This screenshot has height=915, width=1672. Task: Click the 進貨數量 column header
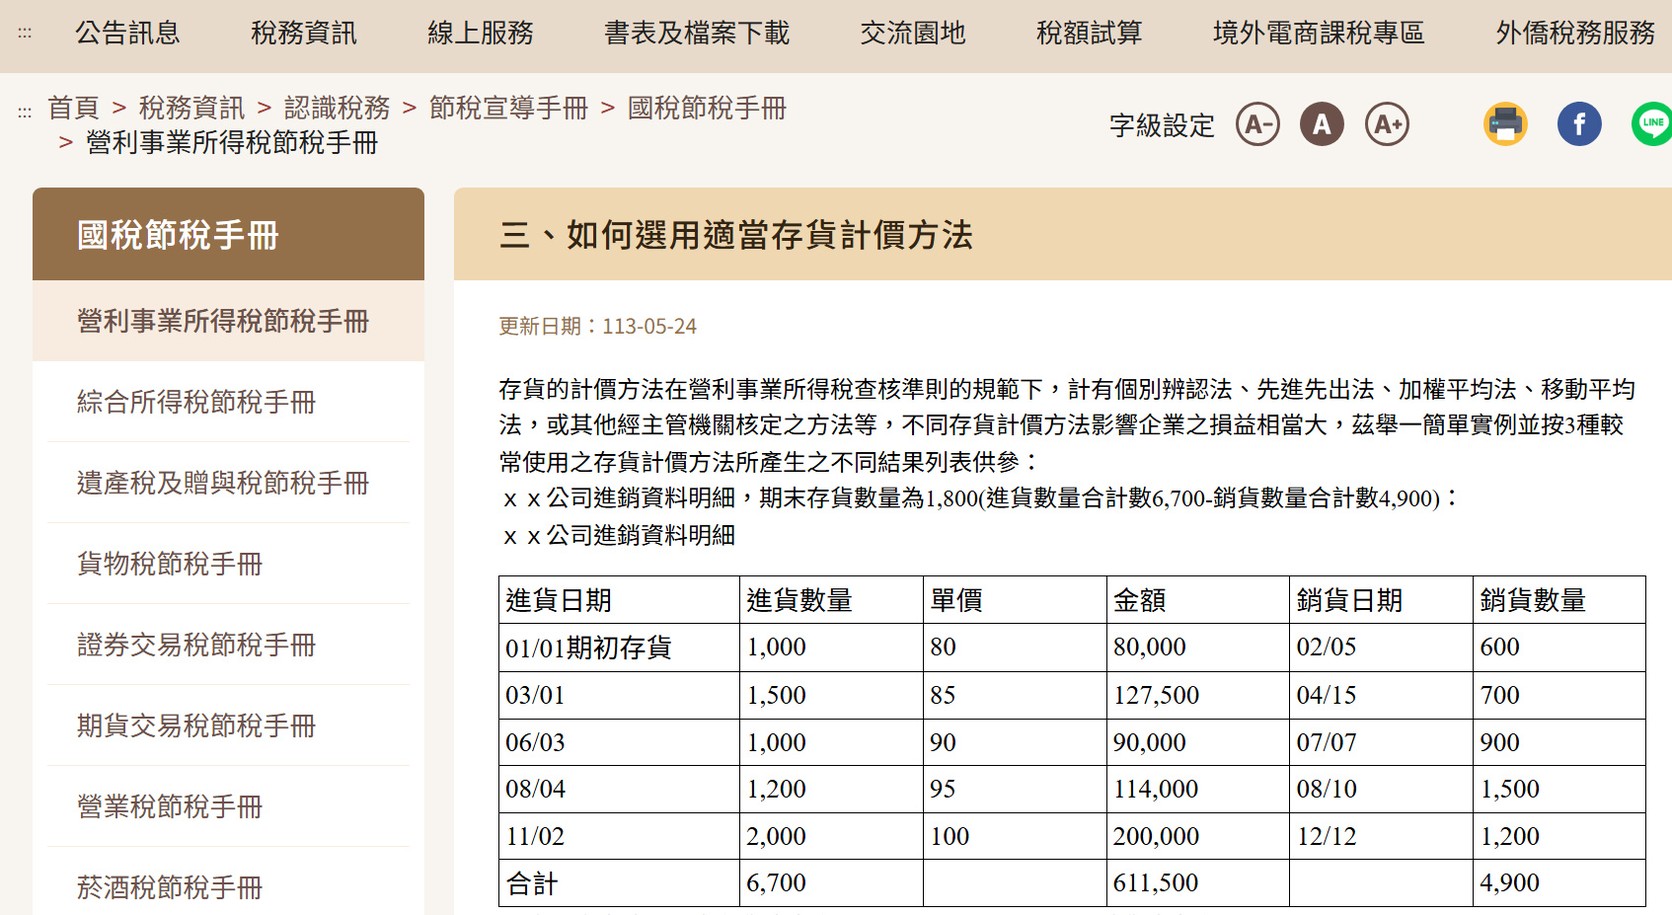point(831,600)
